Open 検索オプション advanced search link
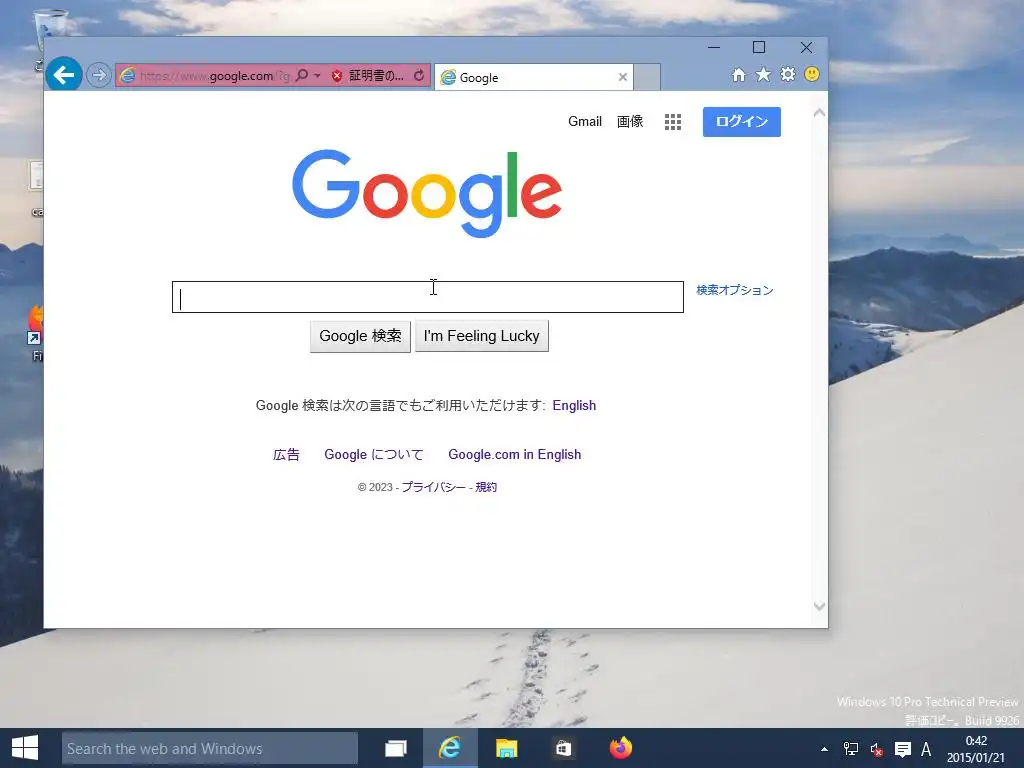1024x768 pixels. 735,290
